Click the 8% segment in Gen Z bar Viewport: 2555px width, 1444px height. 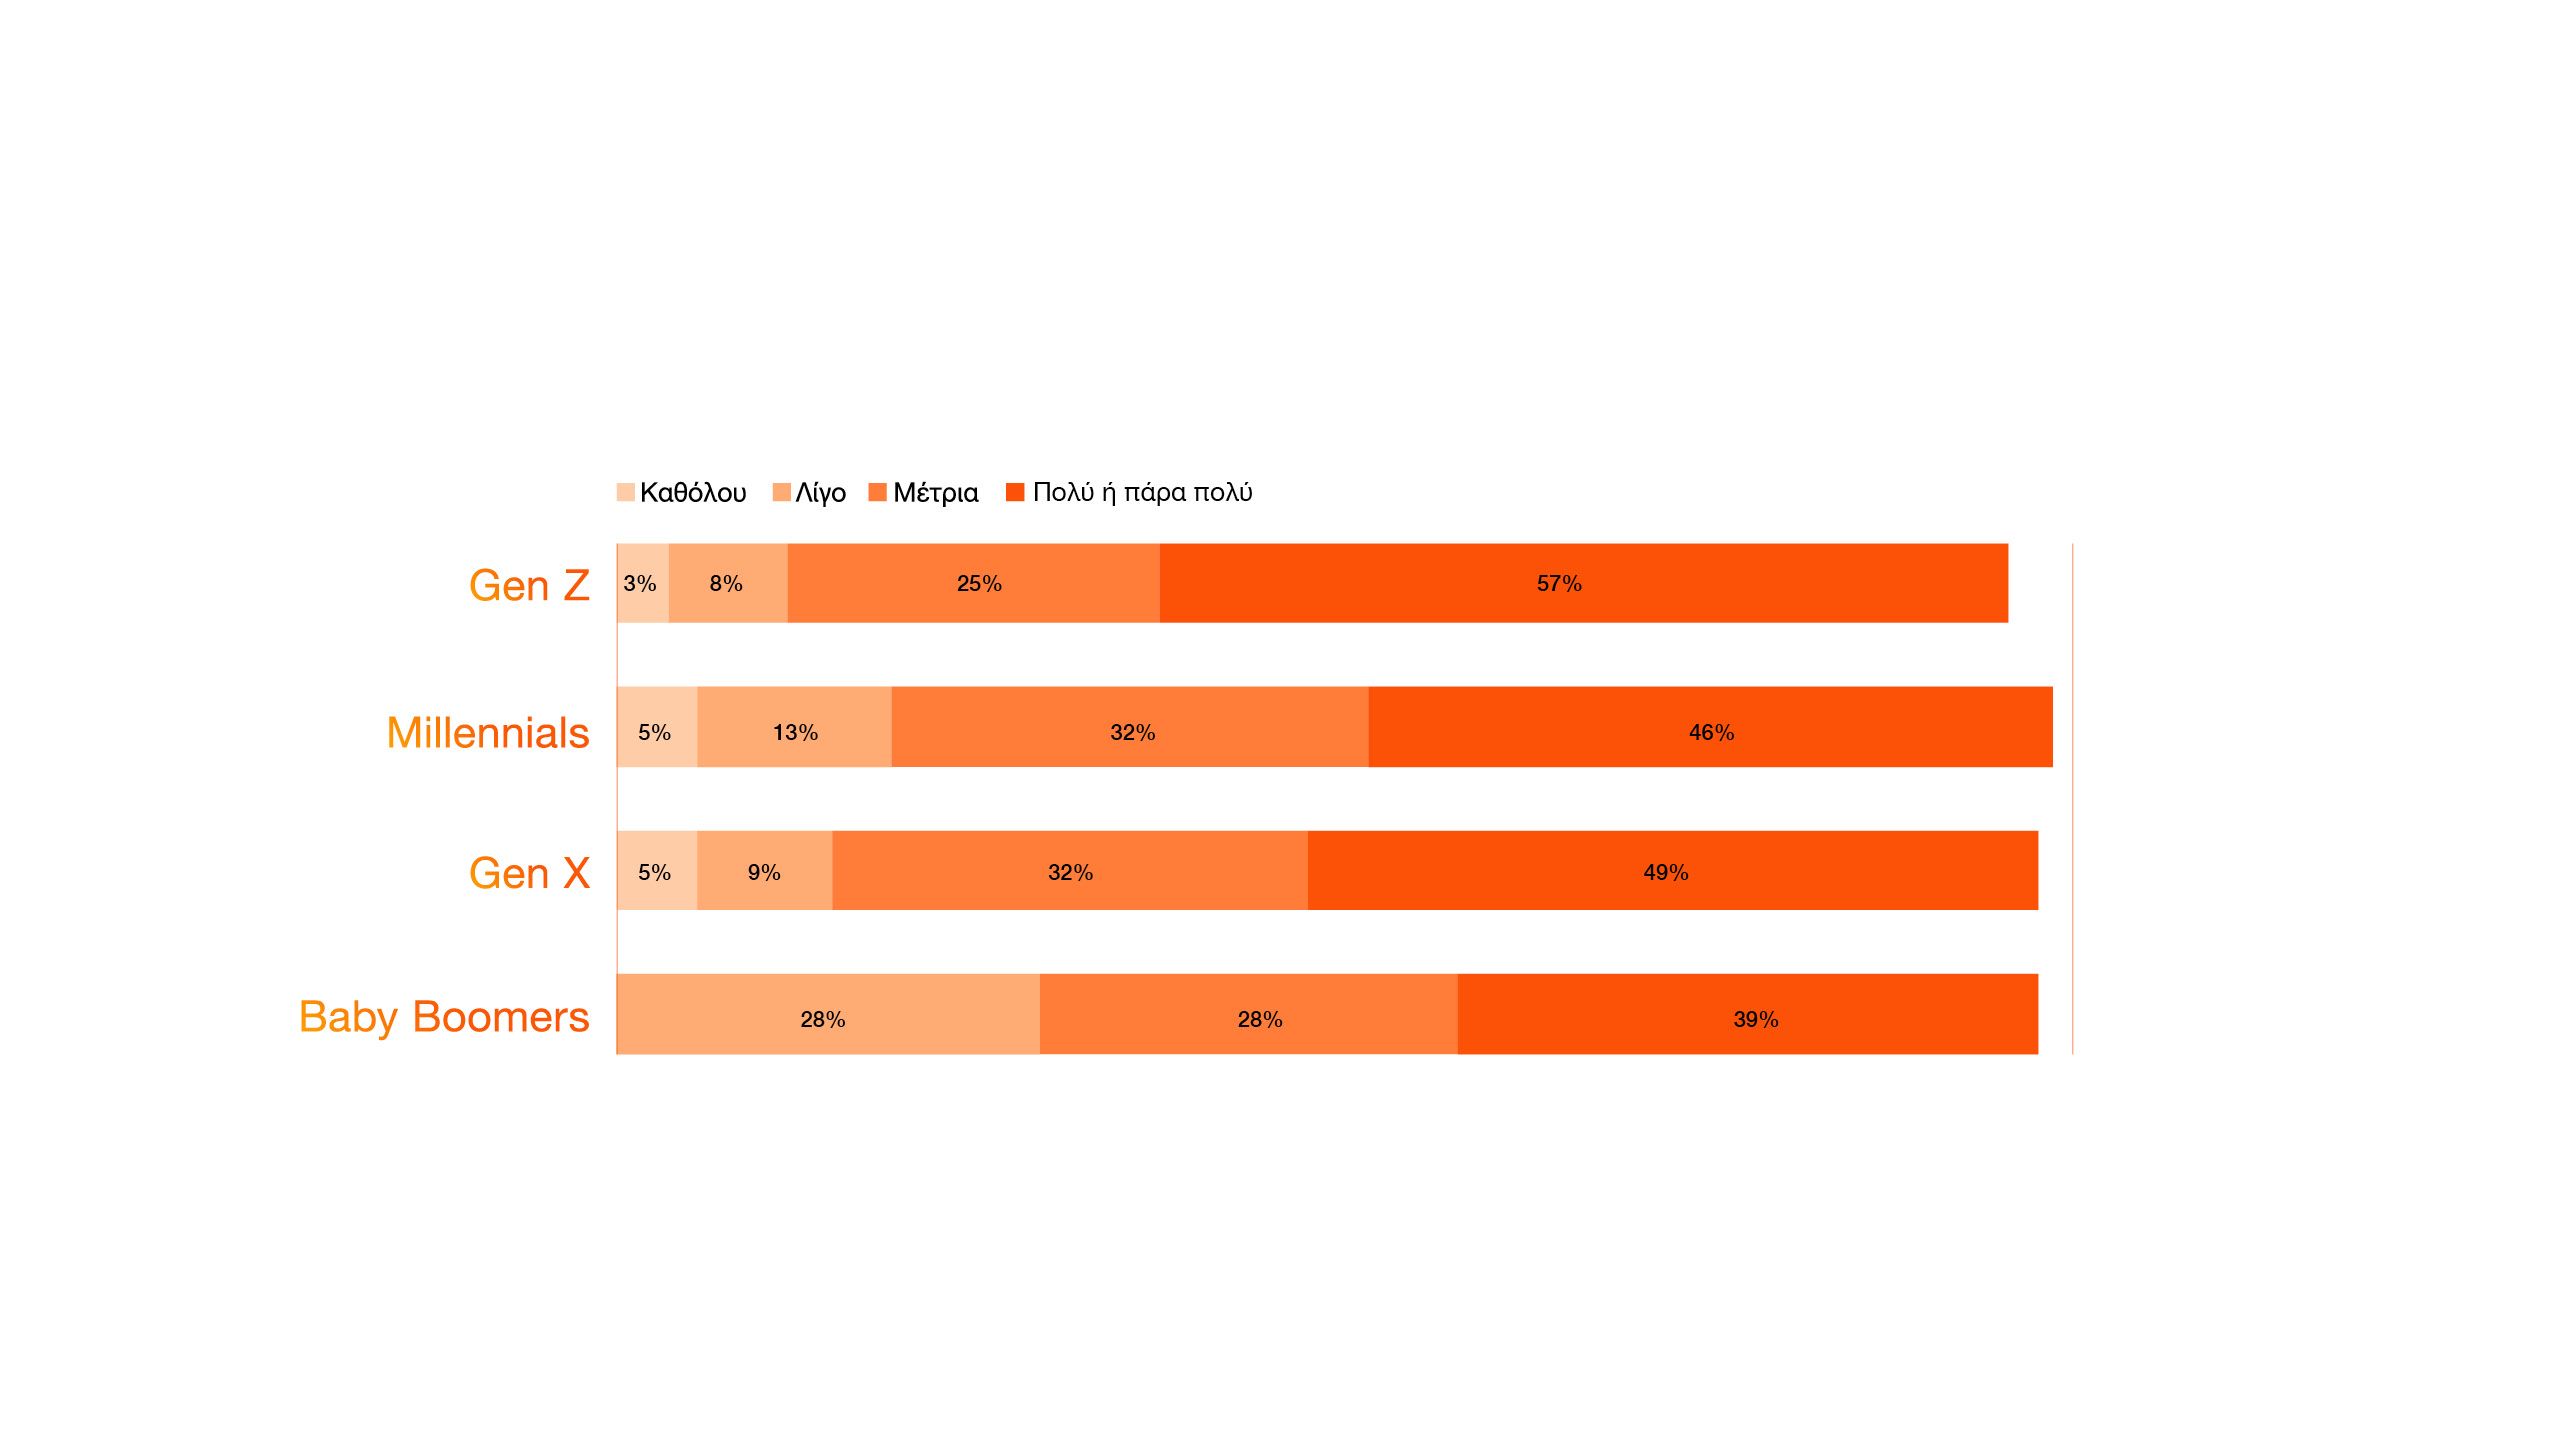[727, 583]
